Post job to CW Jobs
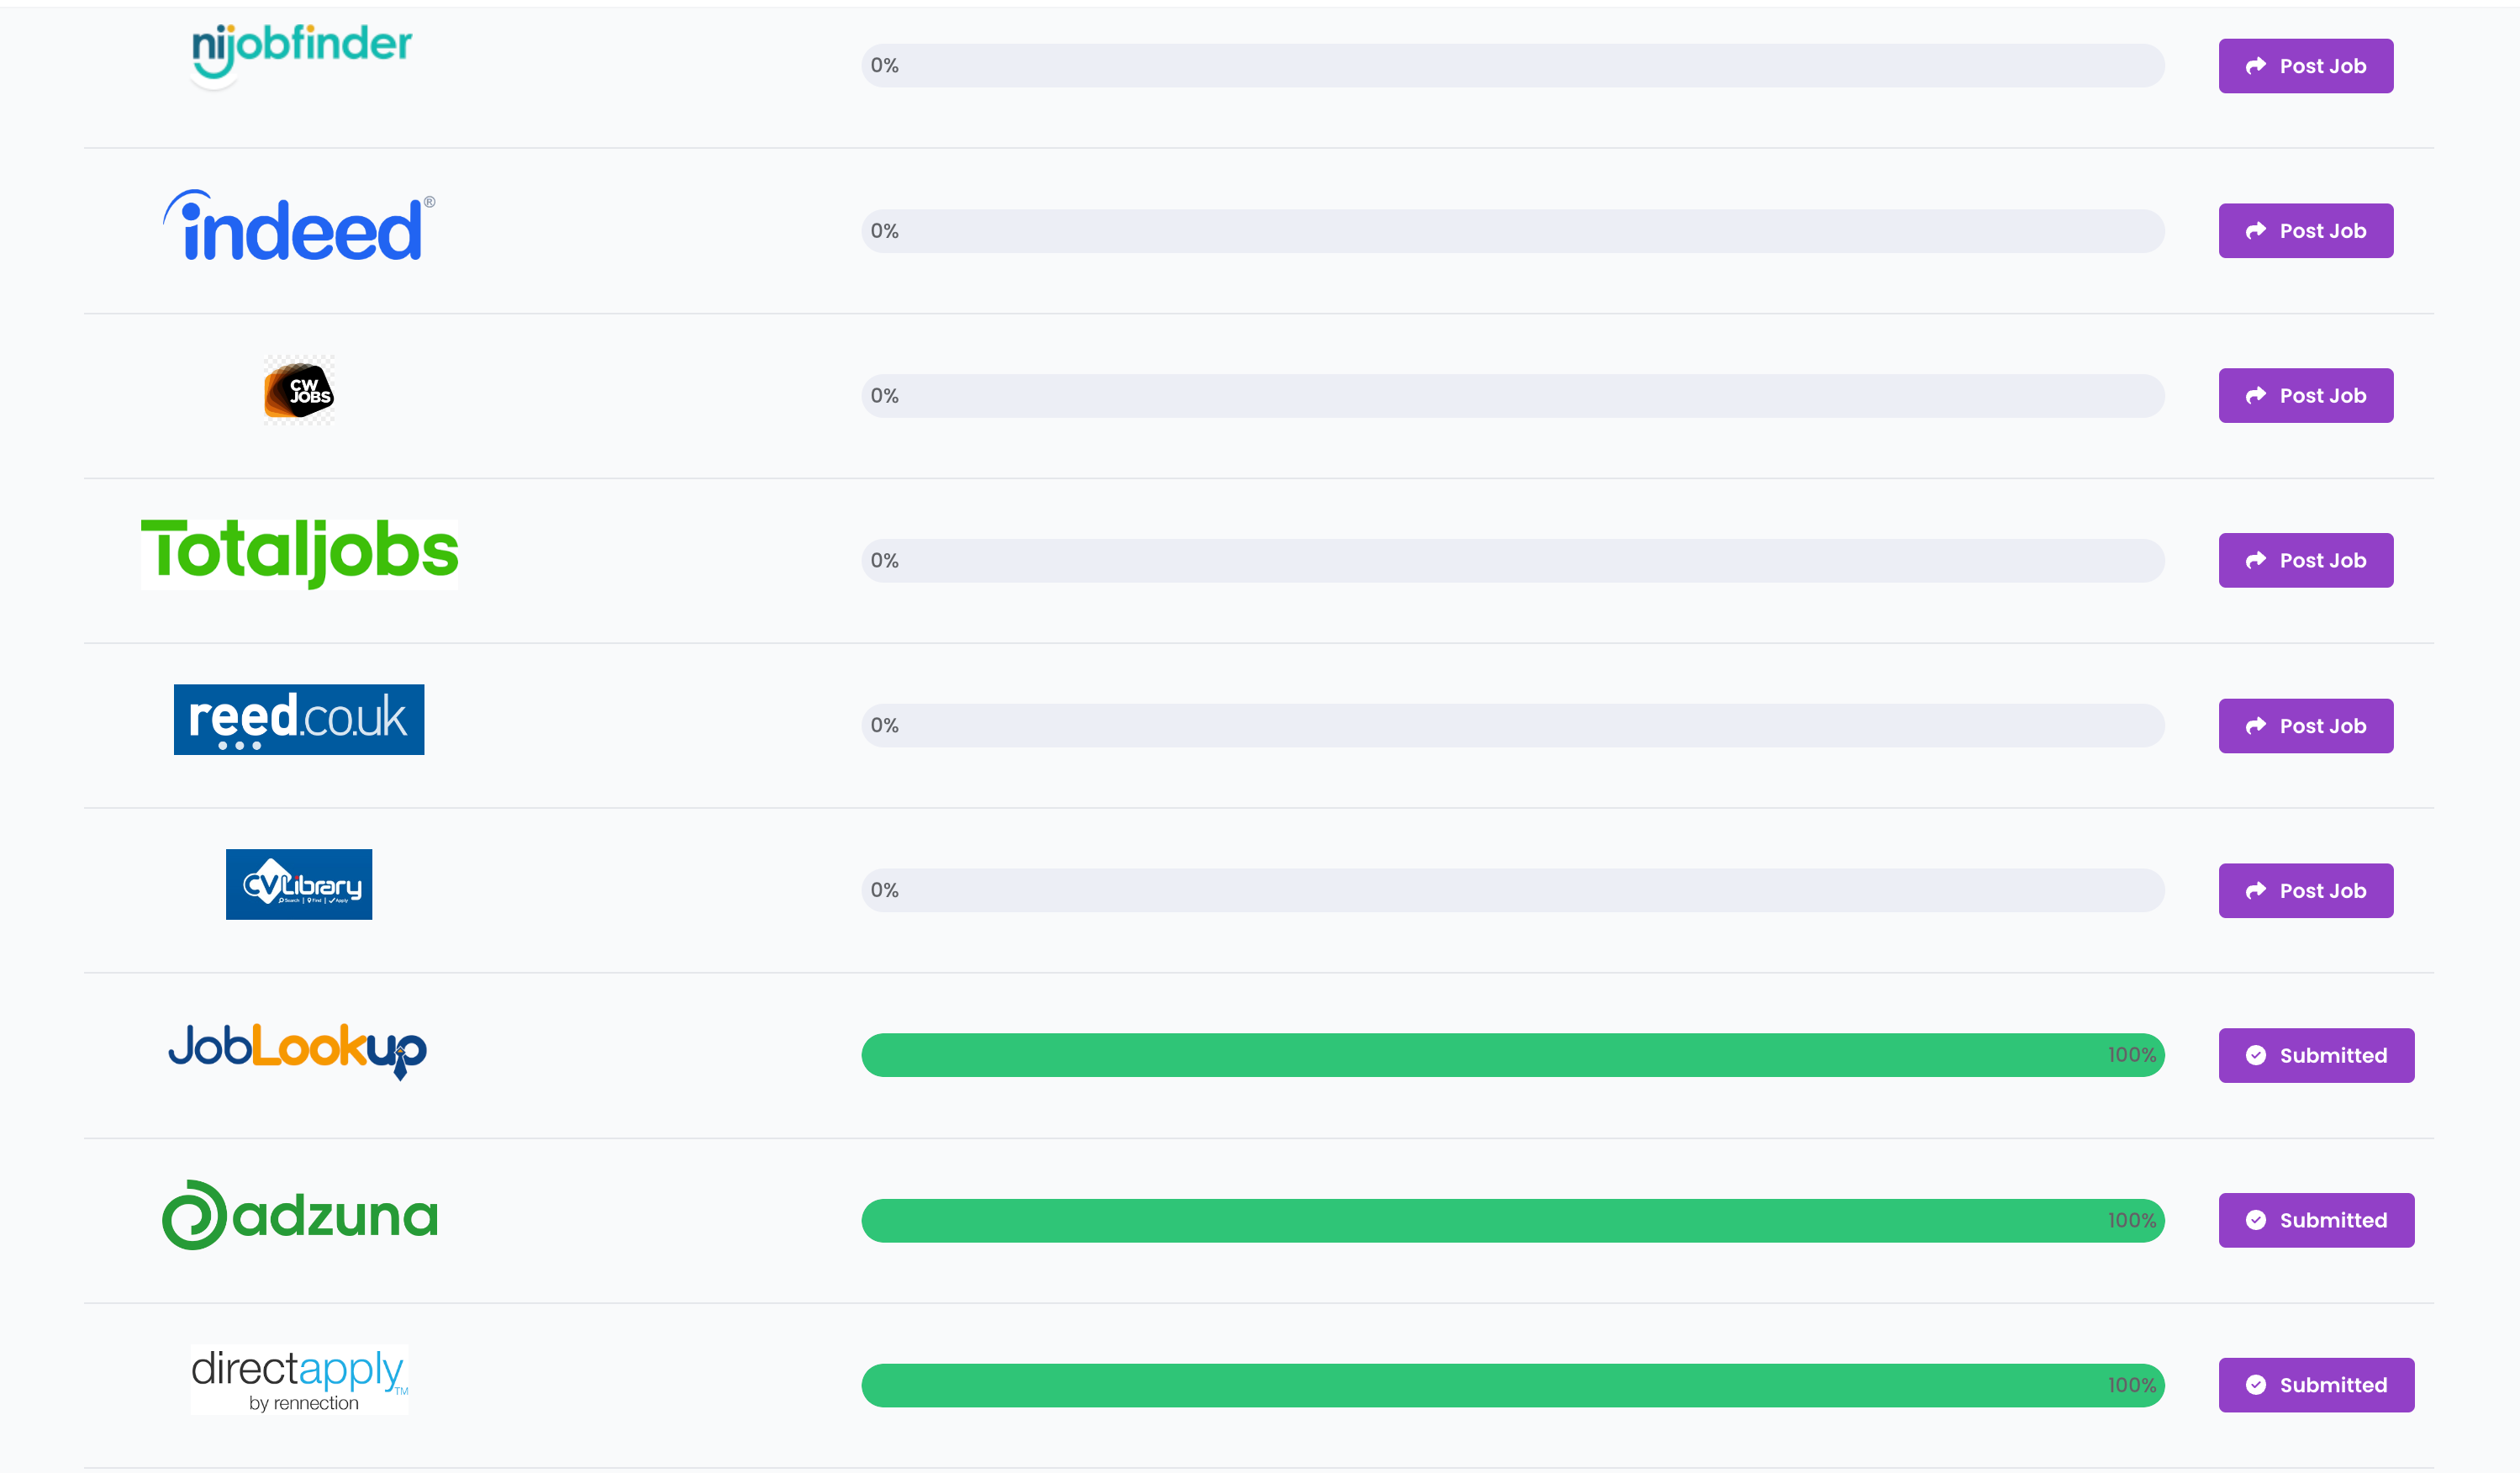 pyautogui.click(x=2305, y=396)
